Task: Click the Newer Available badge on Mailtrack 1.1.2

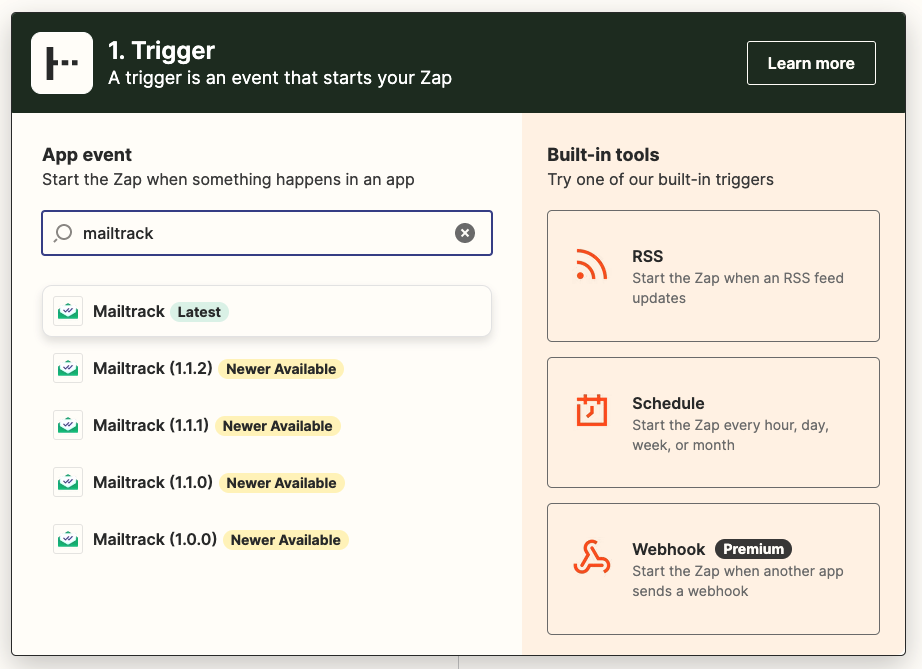Action: 280,368
